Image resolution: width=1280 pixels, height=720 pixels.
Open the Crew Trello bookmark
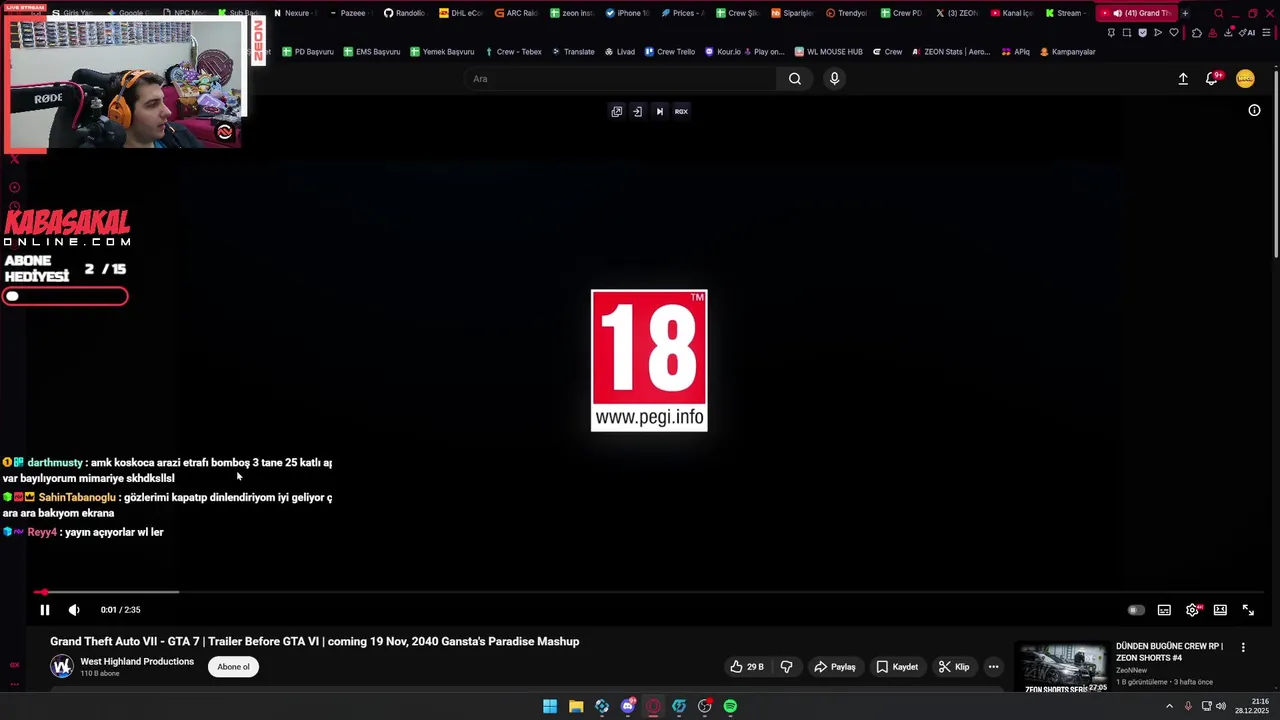click(x=670, y=52)
